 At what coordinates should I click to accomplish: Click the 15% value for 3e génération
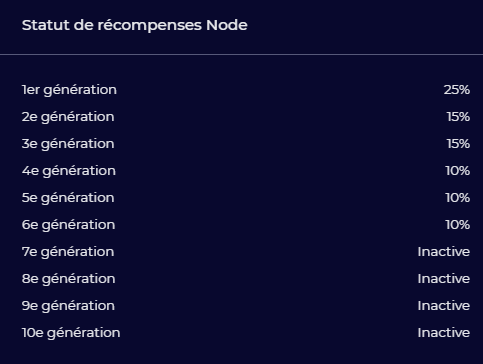[x=458, y=144]
